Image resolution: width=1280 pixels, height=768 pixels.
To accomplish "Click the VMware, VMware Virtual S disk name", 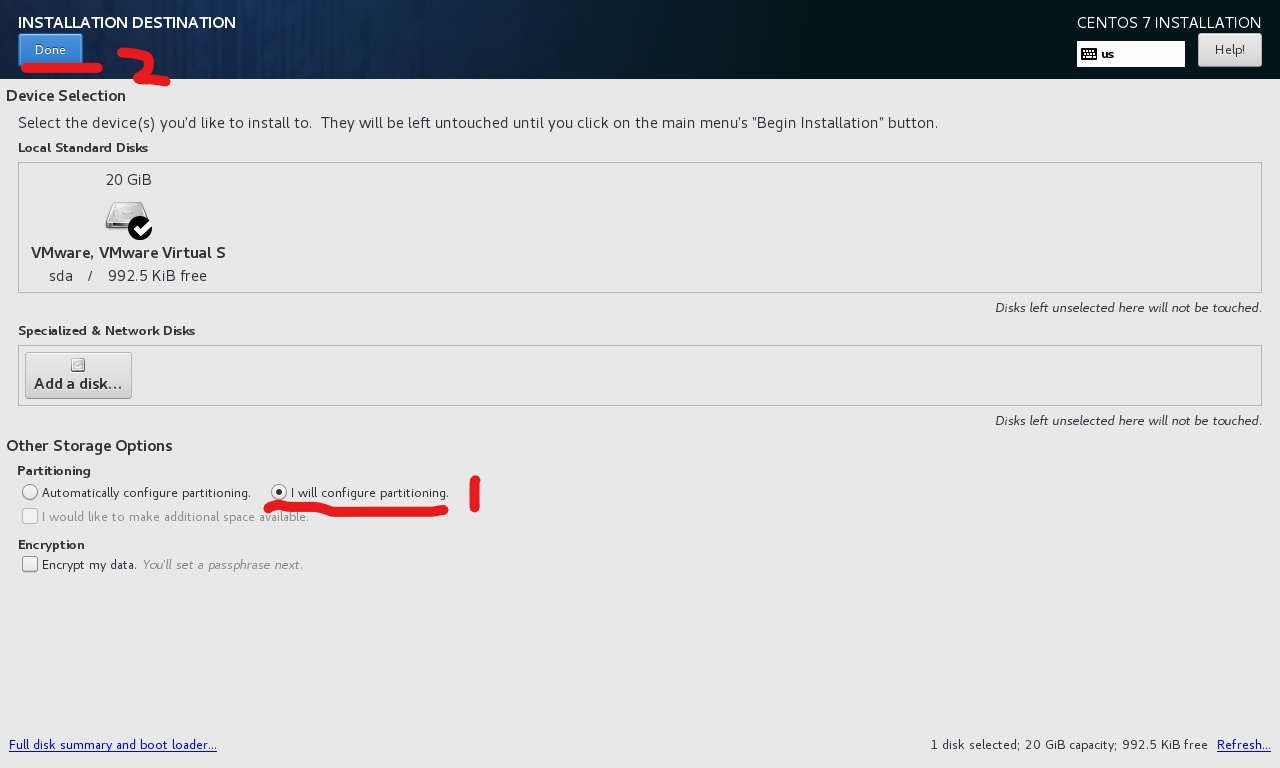I will click(x=128, y=253).
